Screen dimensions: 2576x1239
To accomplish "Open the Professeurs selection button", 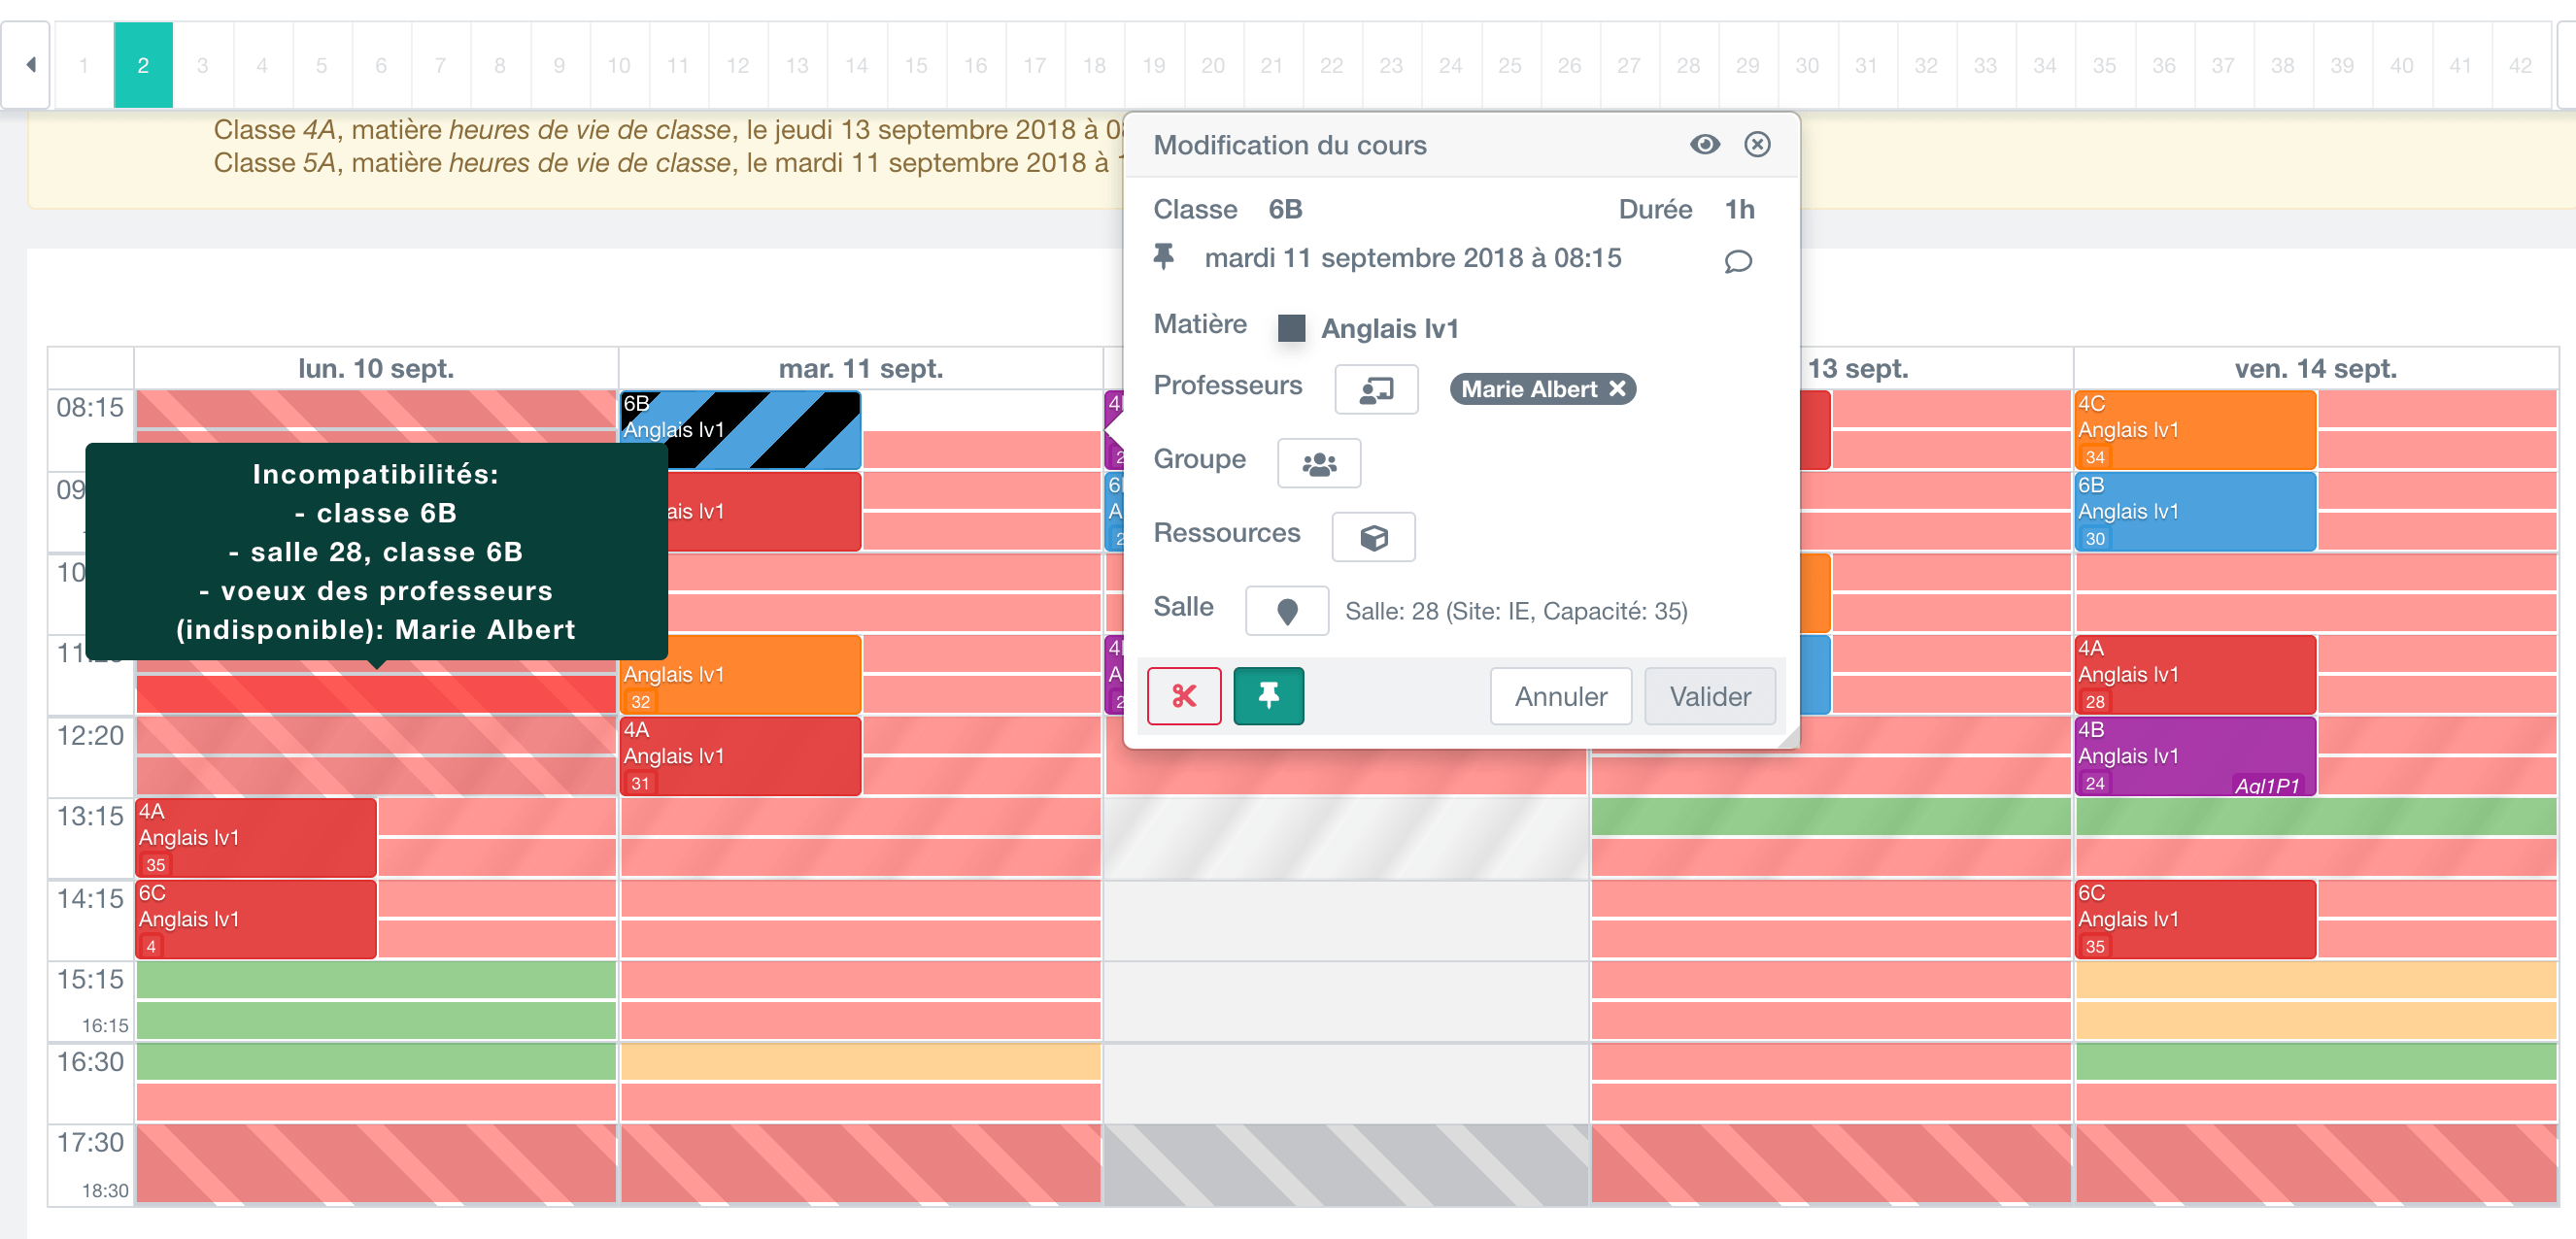I will point(1375,389).
